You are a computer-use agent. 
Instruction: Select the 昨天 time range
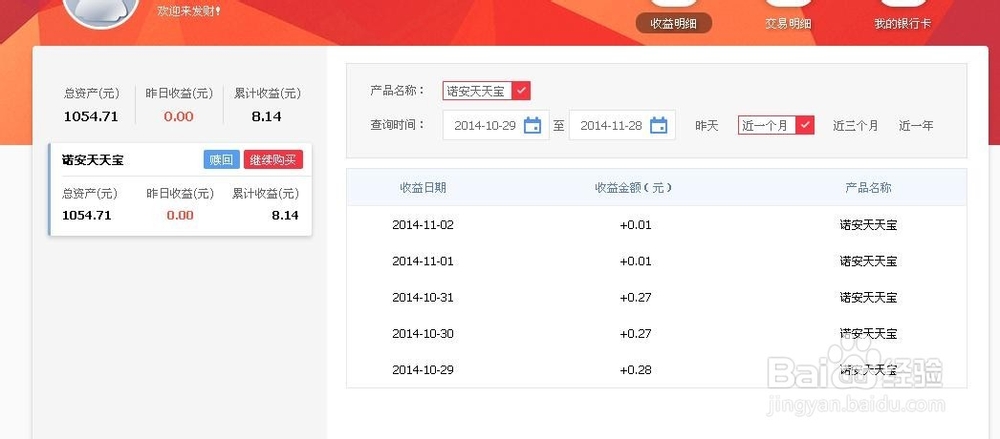point(707,126)
